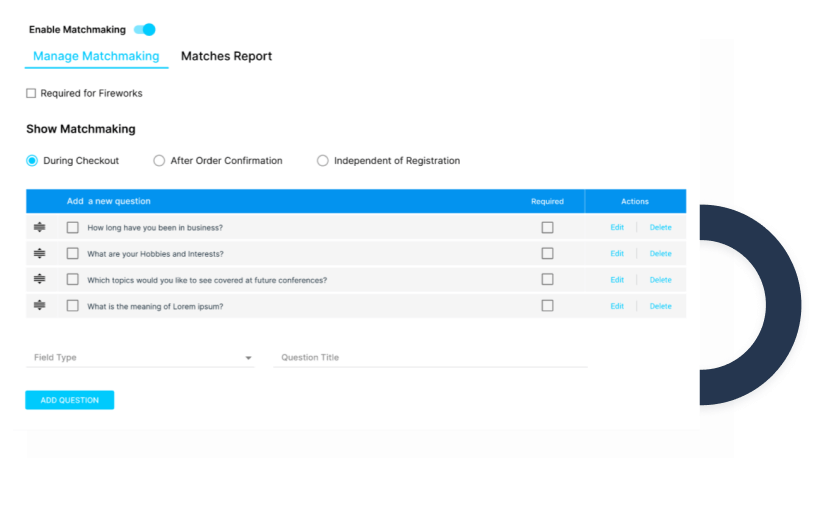The width and height of the screenshot is (828, 506).
Task: Click drag handle for Lorem ipsum question
Action: 40,306
